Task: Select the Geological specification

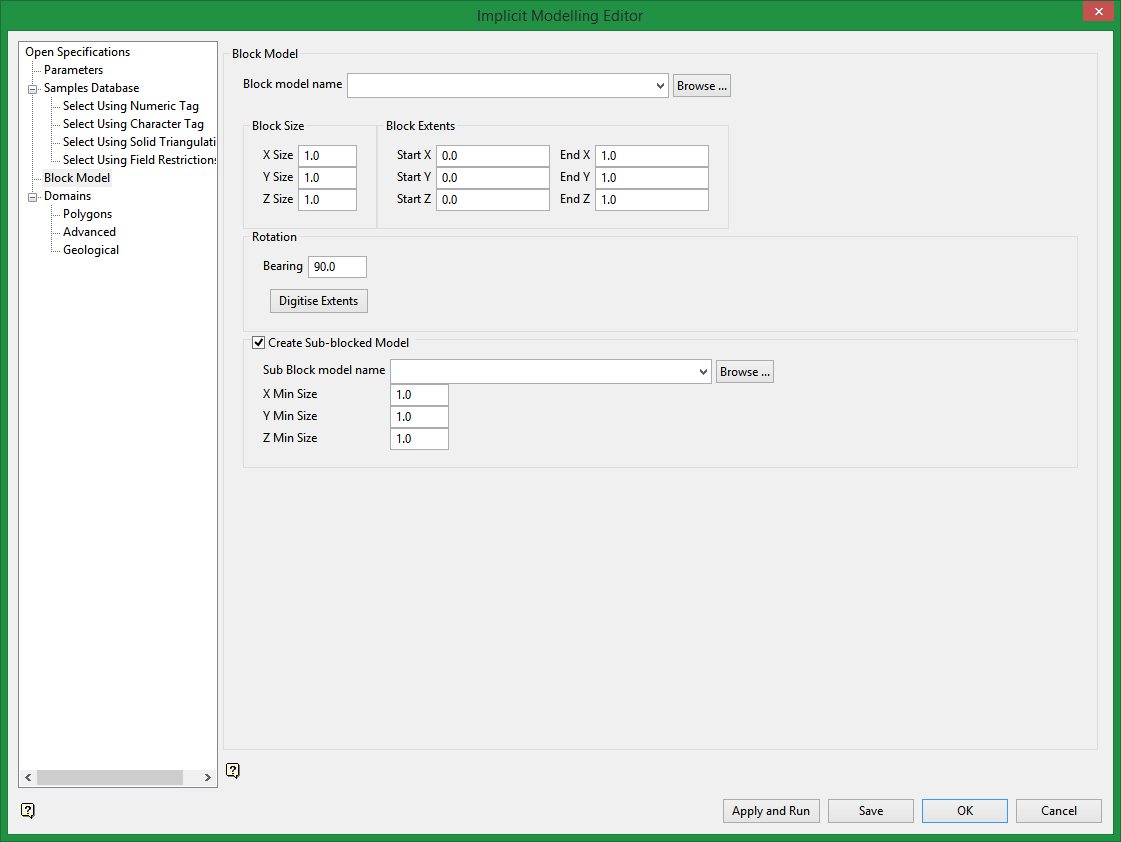Action: tap(90, 249)
